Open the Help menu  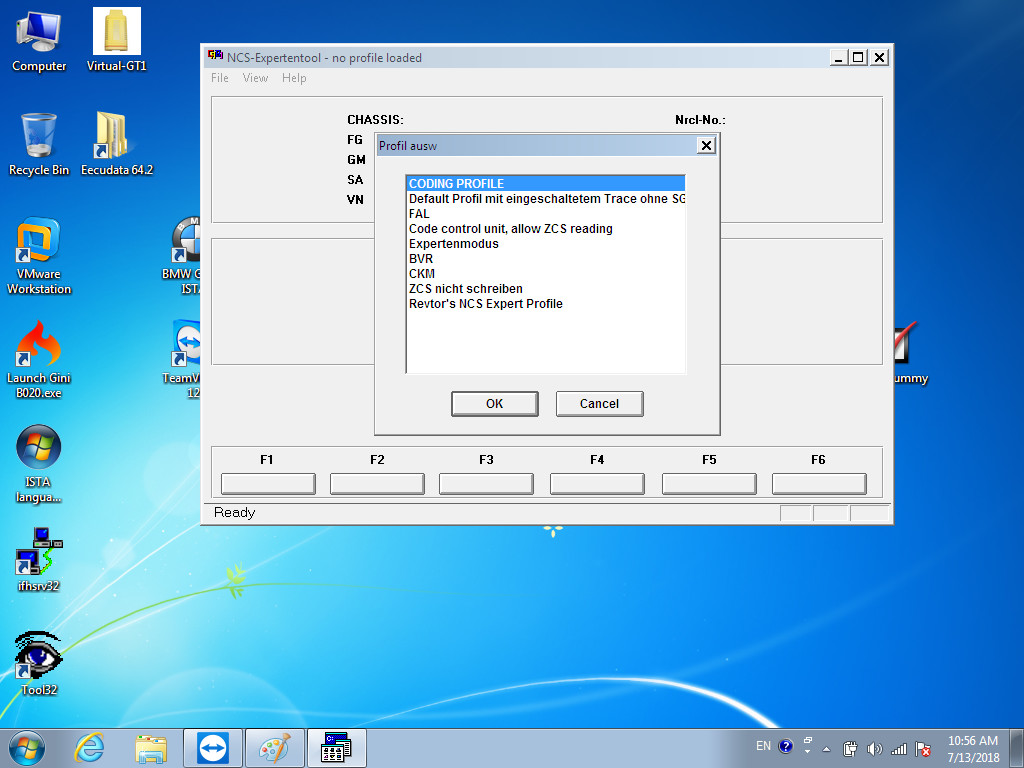click(294, 78)
